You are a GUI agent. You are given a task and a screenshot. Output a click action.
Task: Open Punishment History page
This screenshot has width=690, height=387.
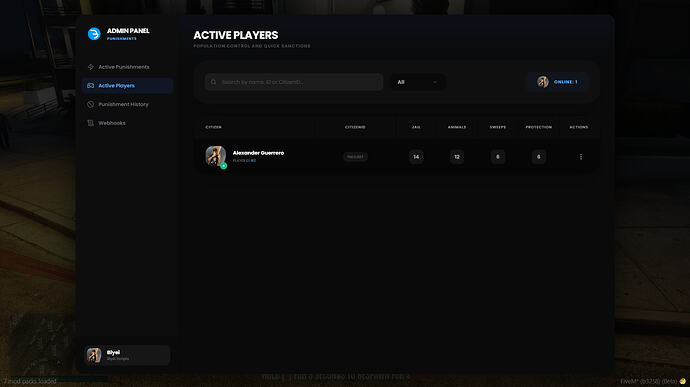click(x=127, y=104)
